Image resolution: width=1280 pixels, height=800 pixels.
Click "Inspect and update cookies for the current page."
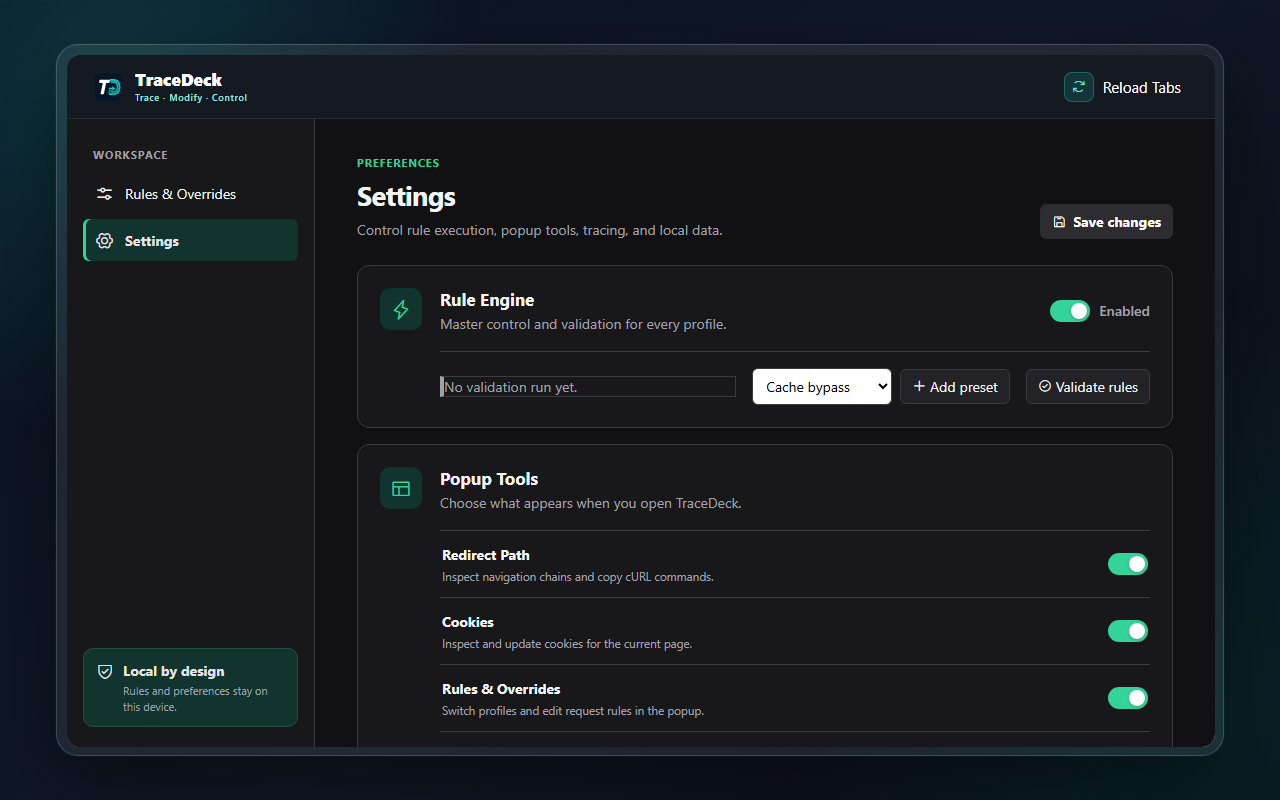pyautogui.click(x=567, y=644)
